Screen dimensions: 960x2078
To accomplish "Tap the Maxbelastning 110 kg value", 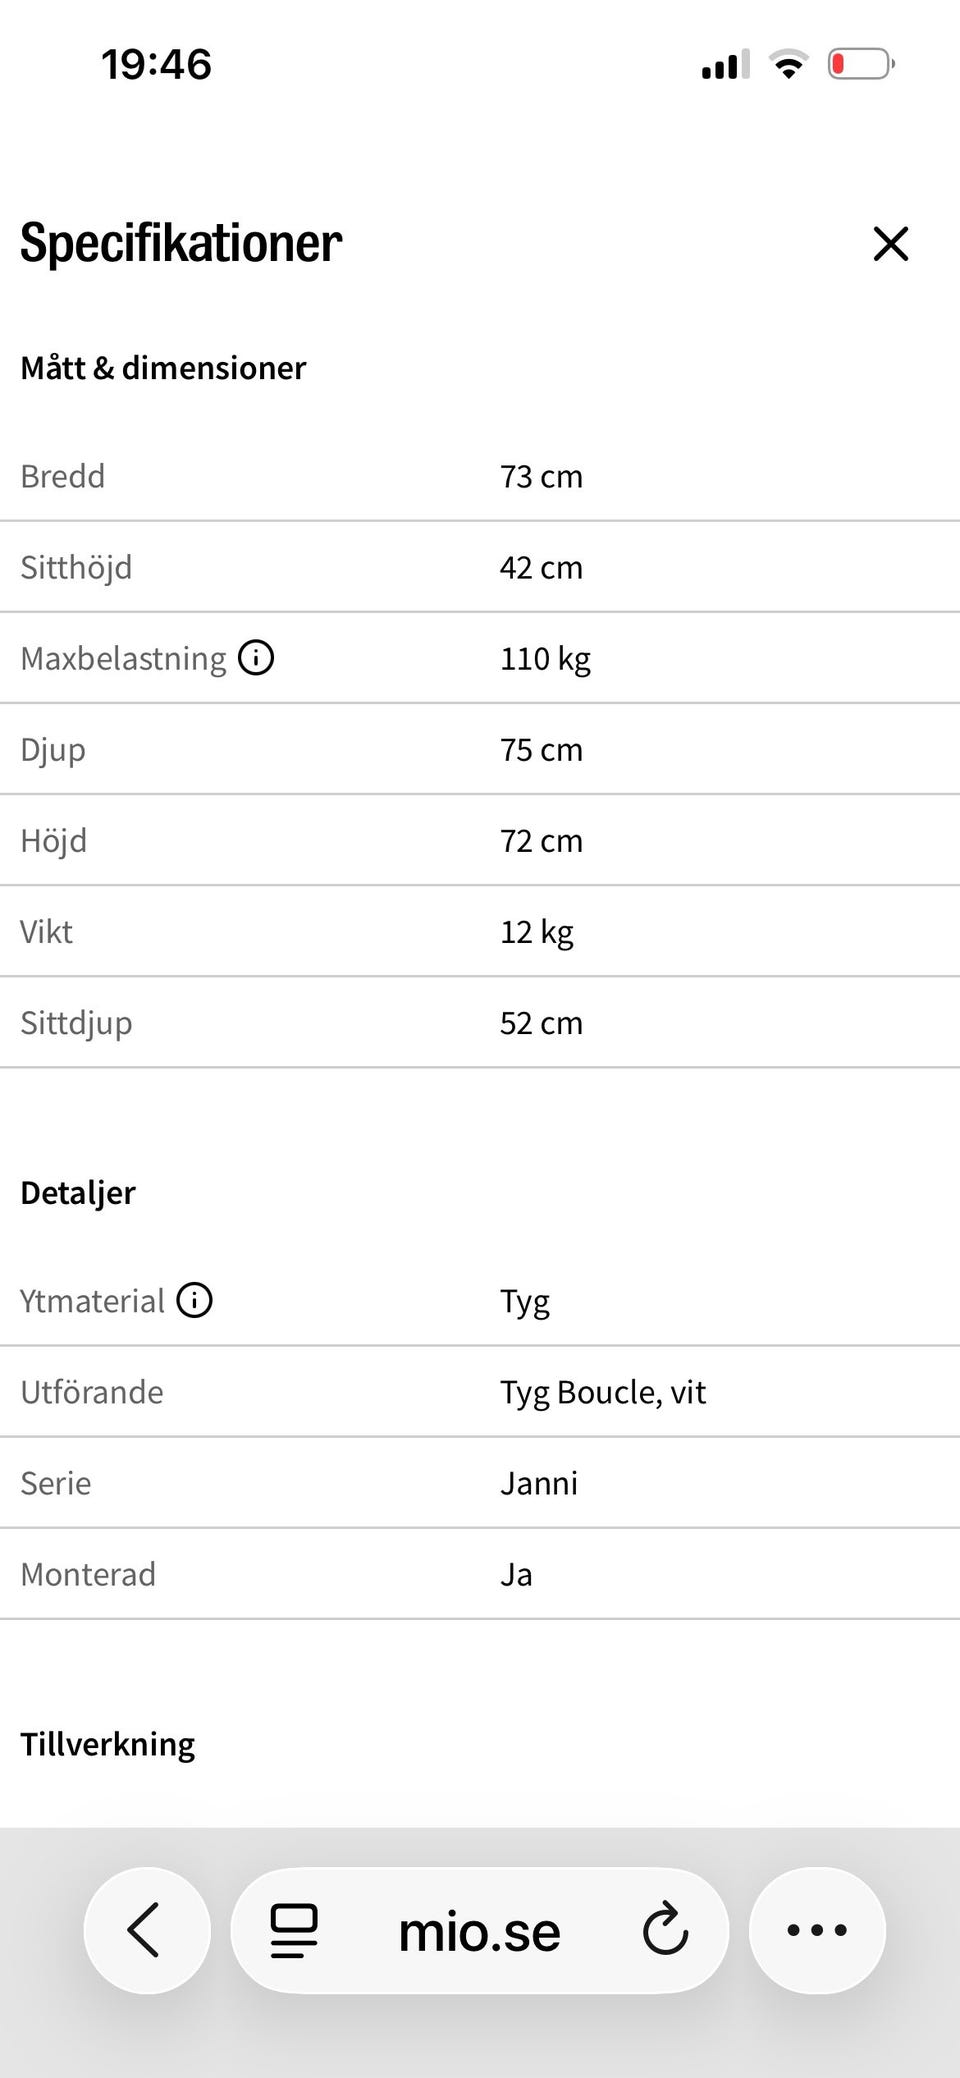I will (545, 659).
